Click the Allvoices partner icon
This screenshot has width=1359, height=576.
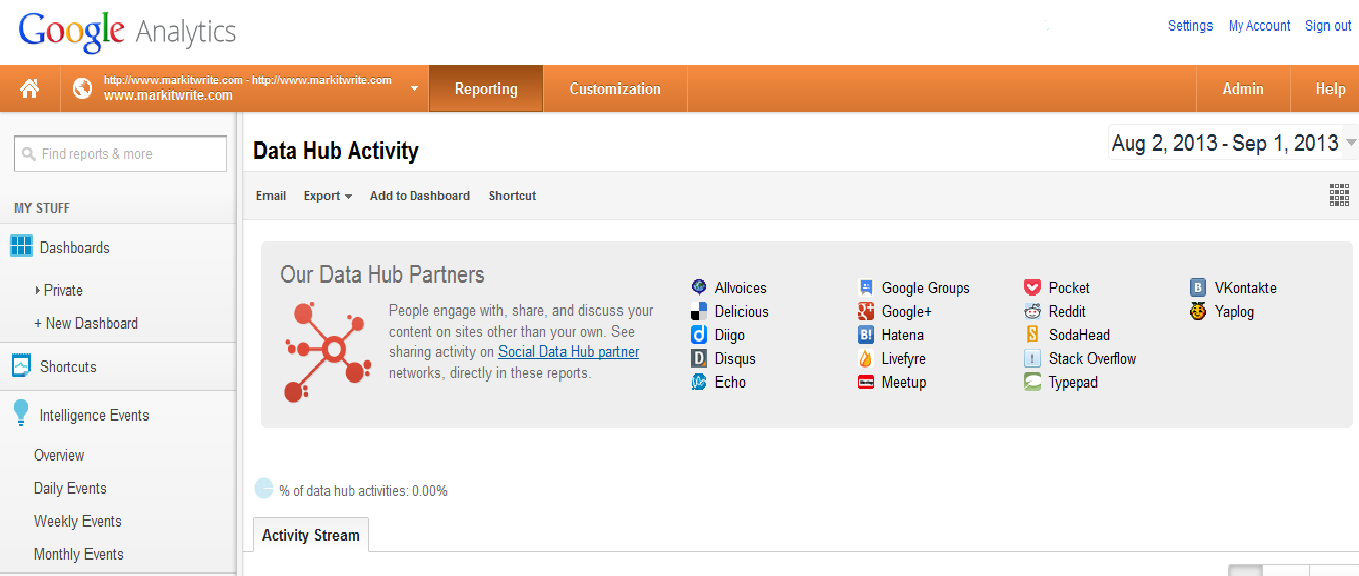click(x=699, y=287)
